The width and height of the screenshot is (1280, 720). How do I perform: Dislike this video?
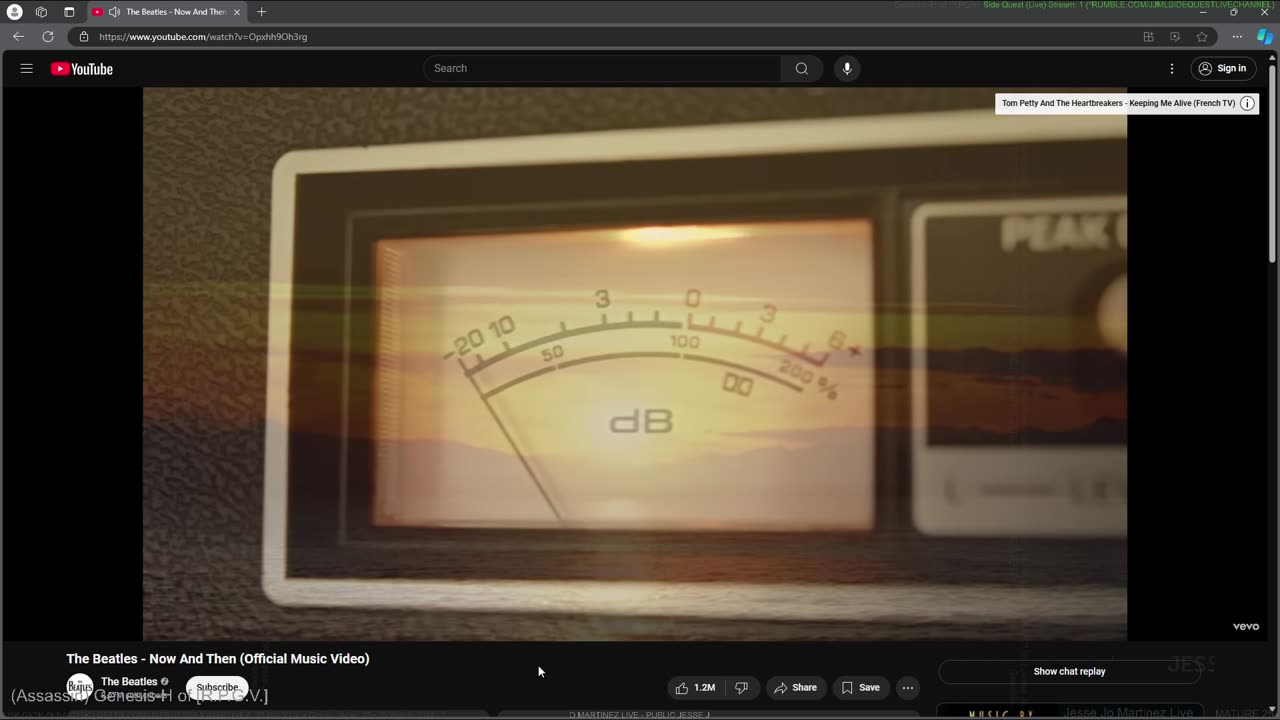[x=742, y=688]
